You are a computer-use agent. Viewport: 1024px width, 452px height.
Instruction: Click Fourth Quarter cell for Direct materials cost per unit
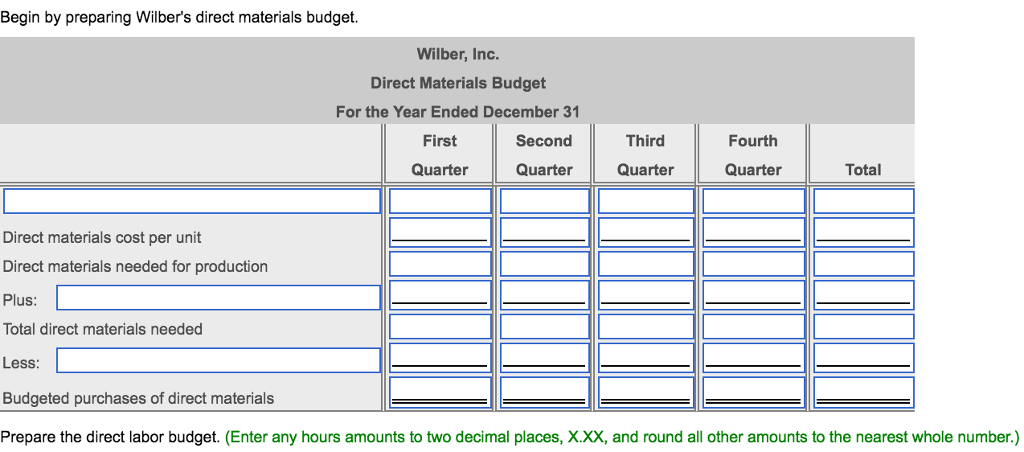754,232
